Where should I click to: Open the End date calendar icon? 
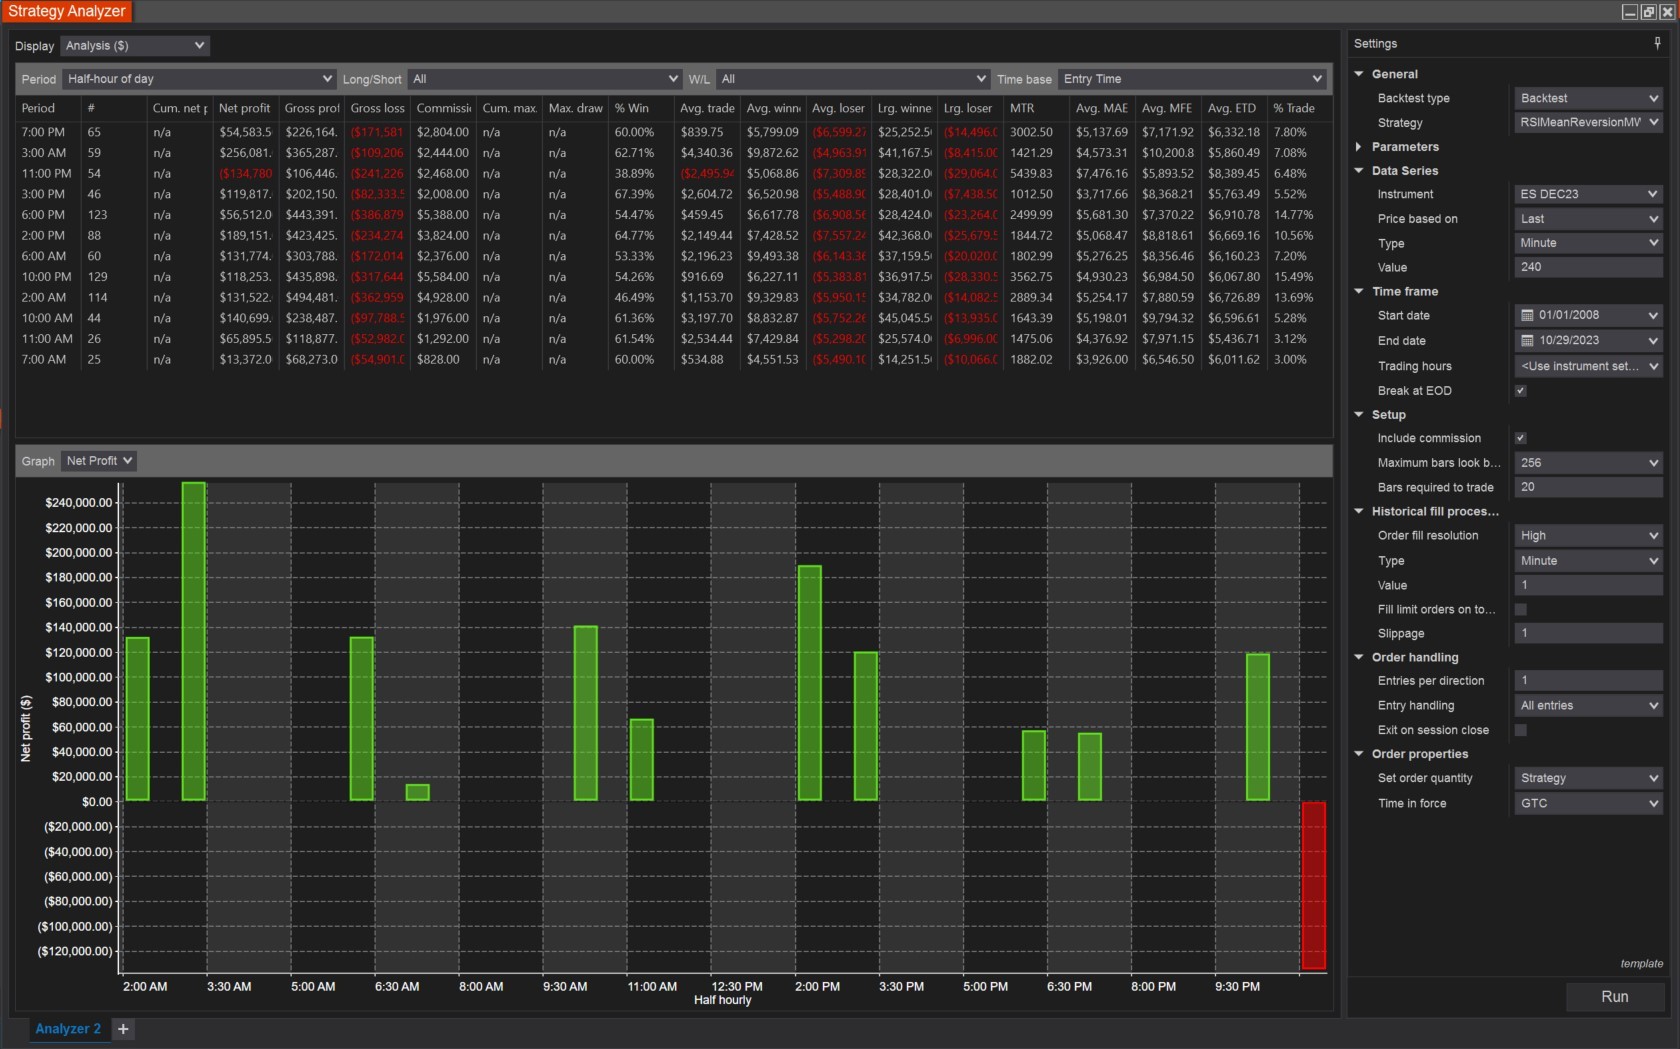[1527, 340]
